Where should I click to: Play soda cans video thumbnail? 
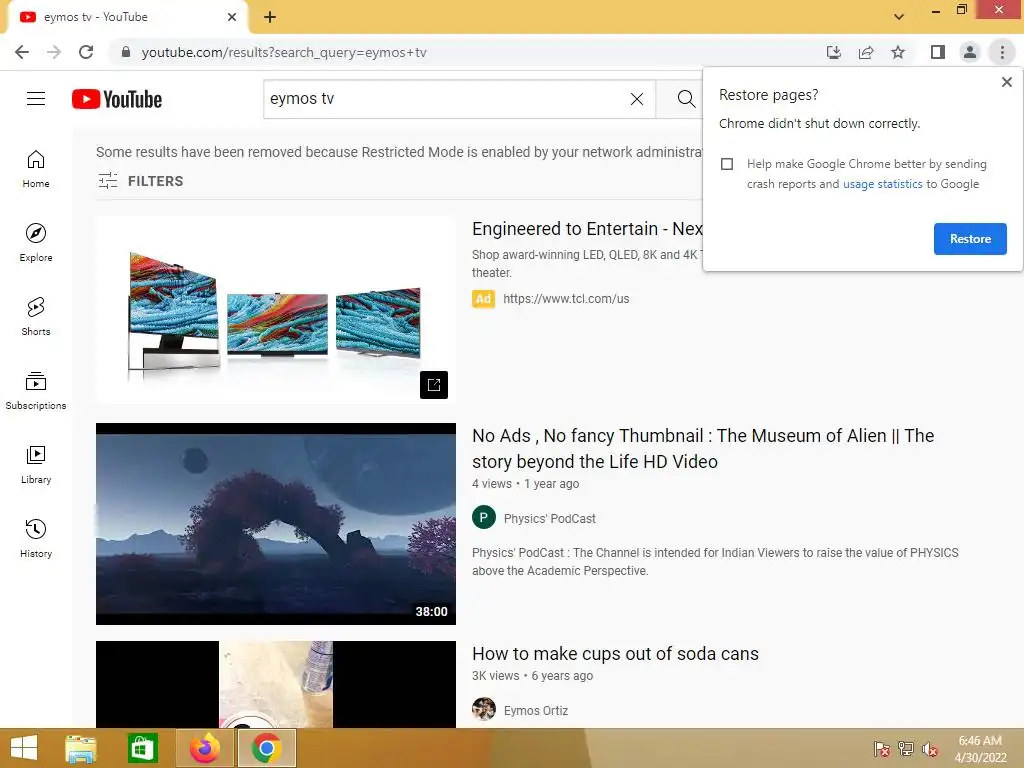point(276,684)
